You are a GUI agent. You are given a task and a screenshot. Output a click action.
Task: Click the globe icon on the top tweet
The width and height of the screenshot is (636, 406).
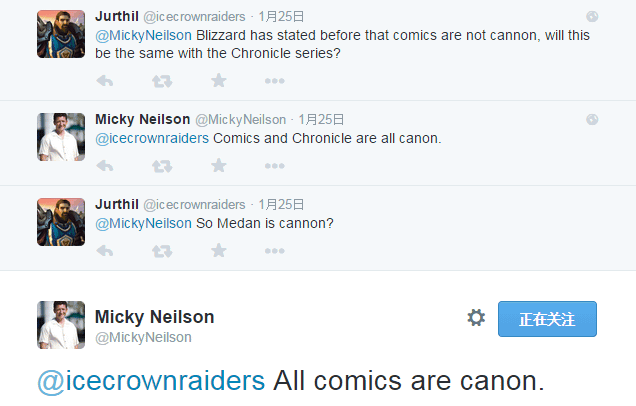point(592,17)
